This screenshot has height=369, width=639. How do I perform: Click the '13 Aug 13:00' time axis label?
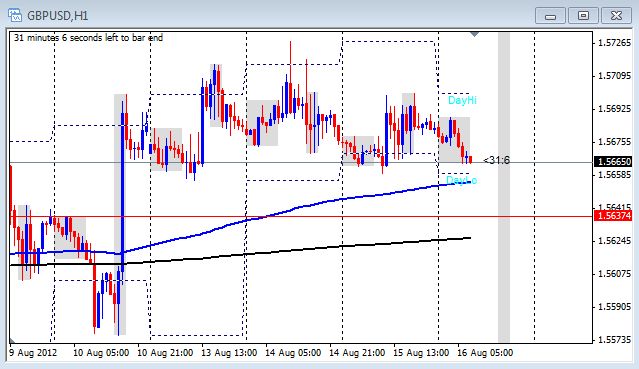tap(229, 353)
